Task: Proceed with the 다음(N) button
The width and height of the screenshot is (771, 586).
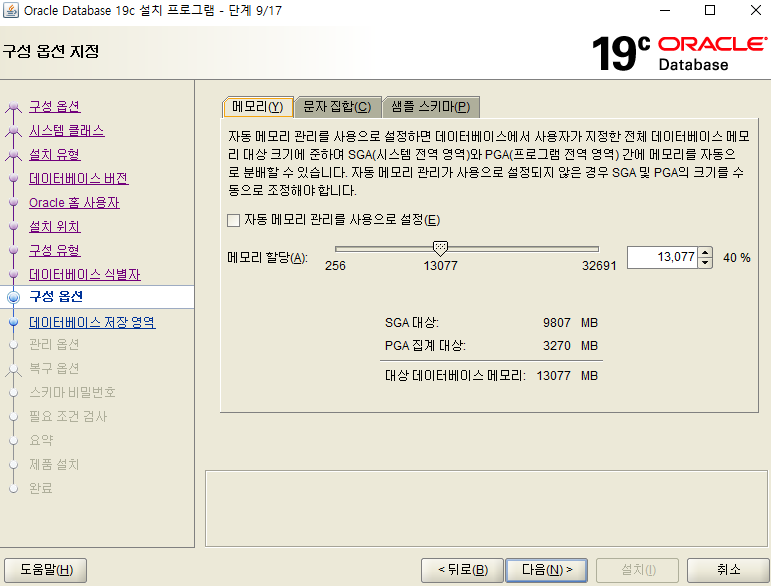Action: point(546,570)
